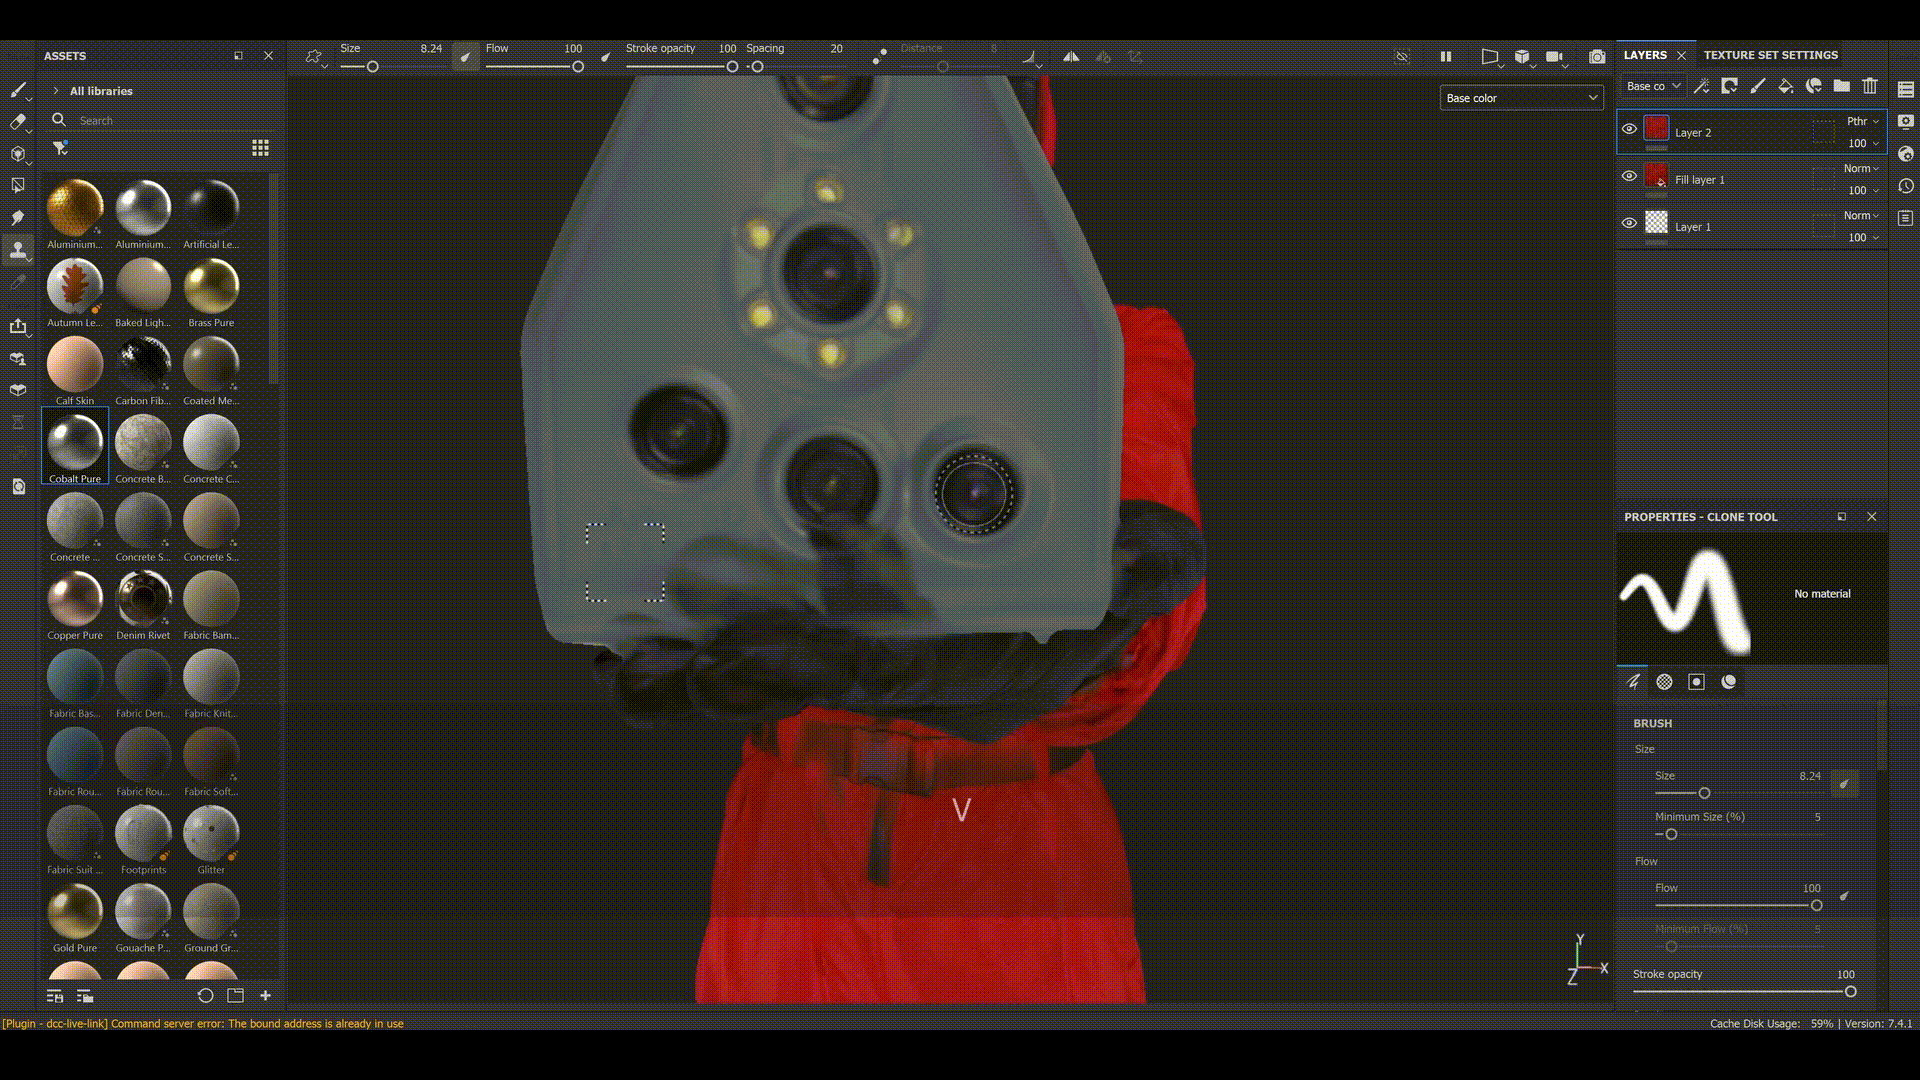Open the Stencil properties tab icon
Image resolution: width=1920 pixels, height=1080 pixels.
coord(1697,682)
